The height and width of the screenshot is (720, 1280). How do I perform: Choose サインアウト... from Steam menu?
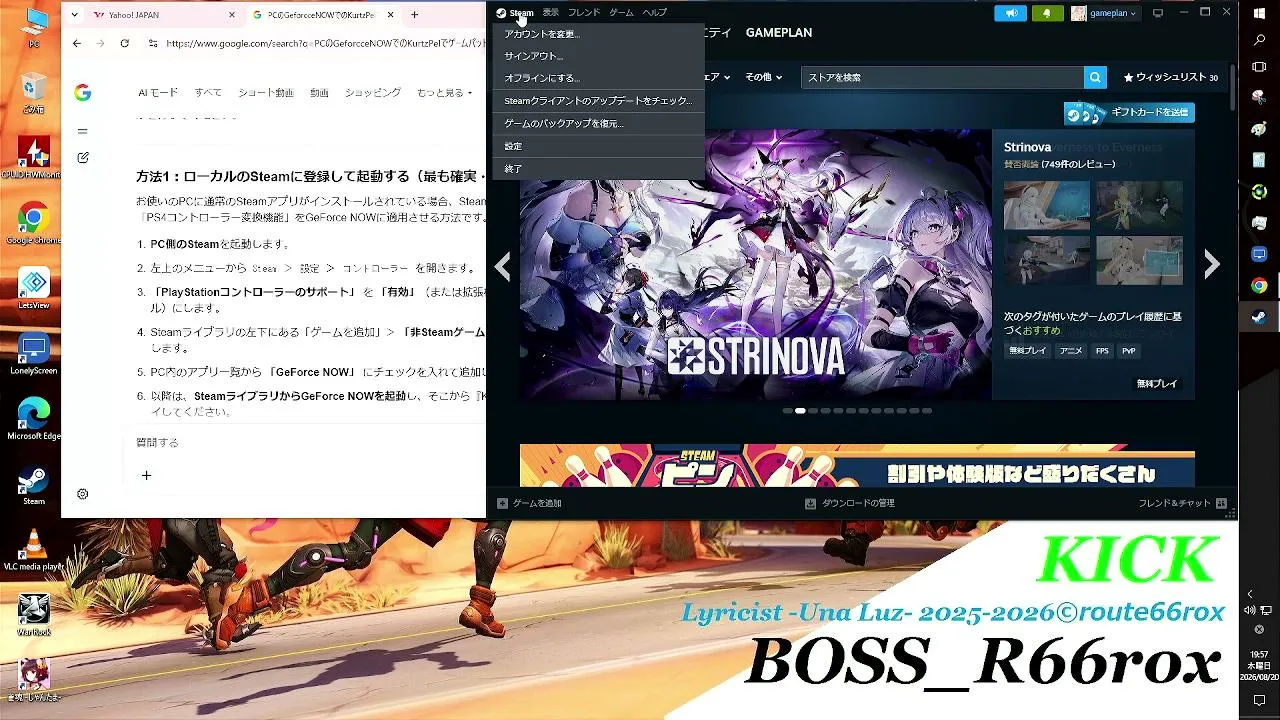(599, 56)
